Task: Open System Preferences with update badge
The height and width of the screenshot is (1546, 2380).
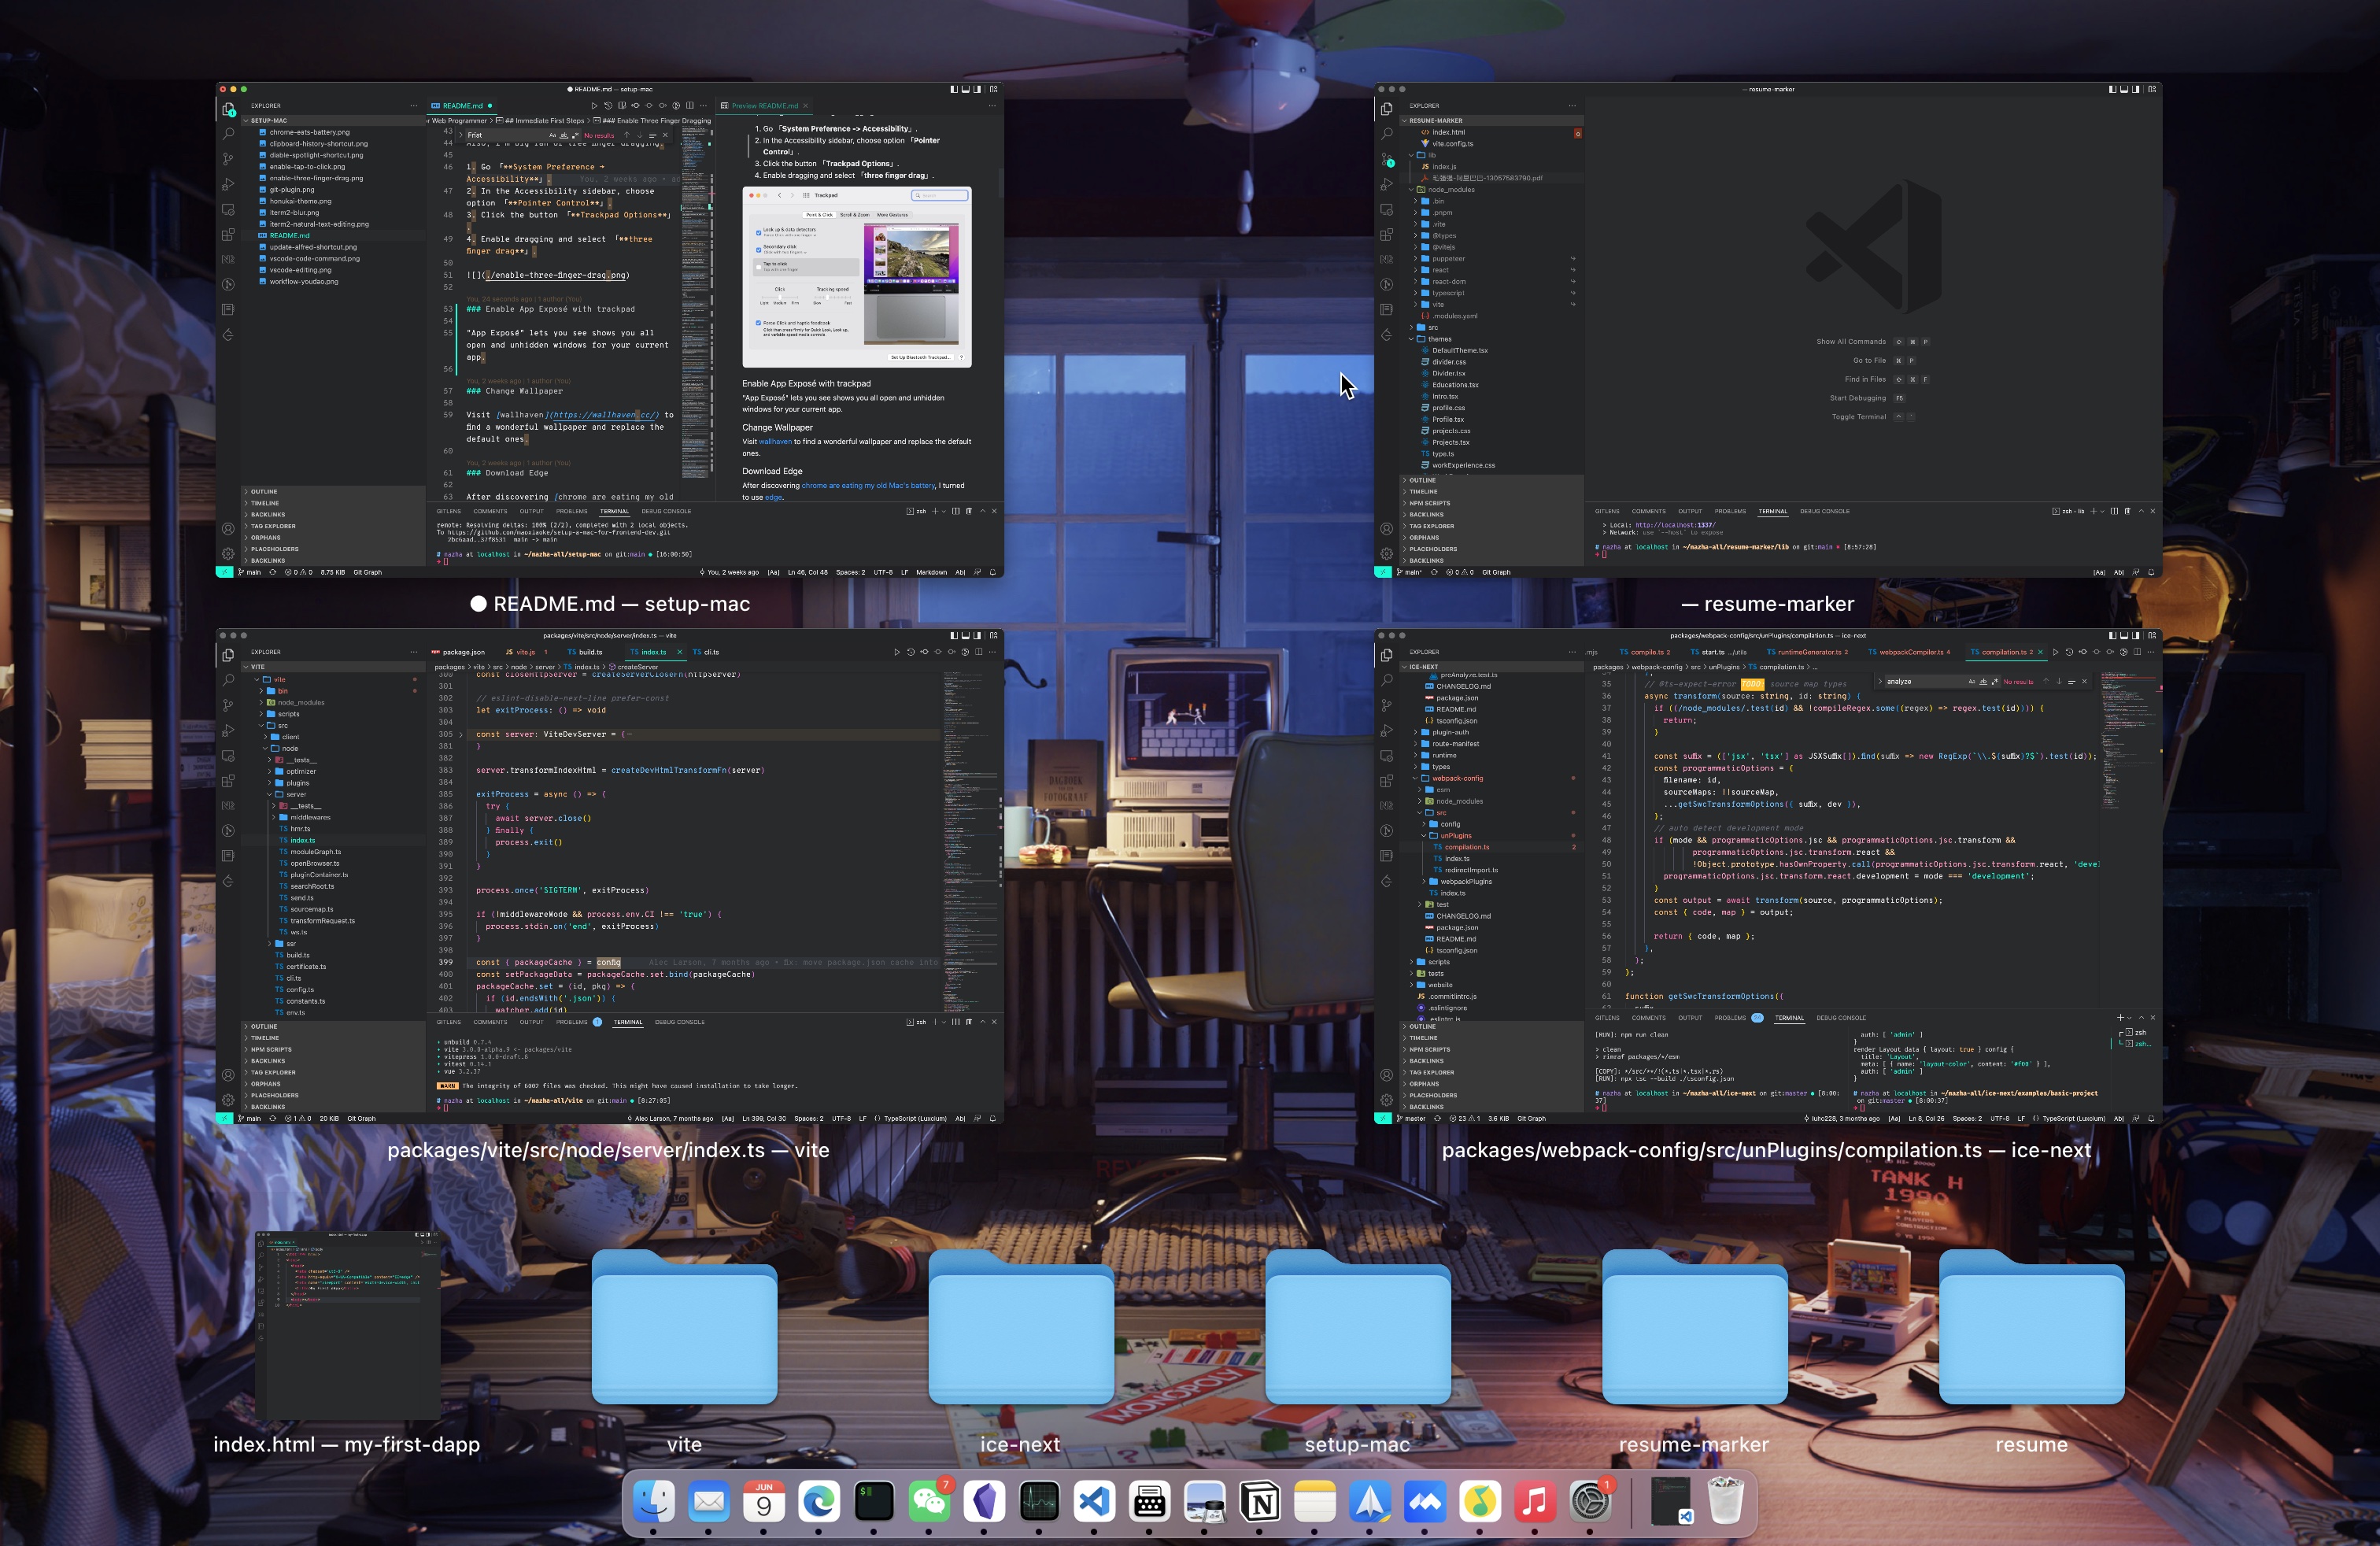Action: coord(1590,1501)
